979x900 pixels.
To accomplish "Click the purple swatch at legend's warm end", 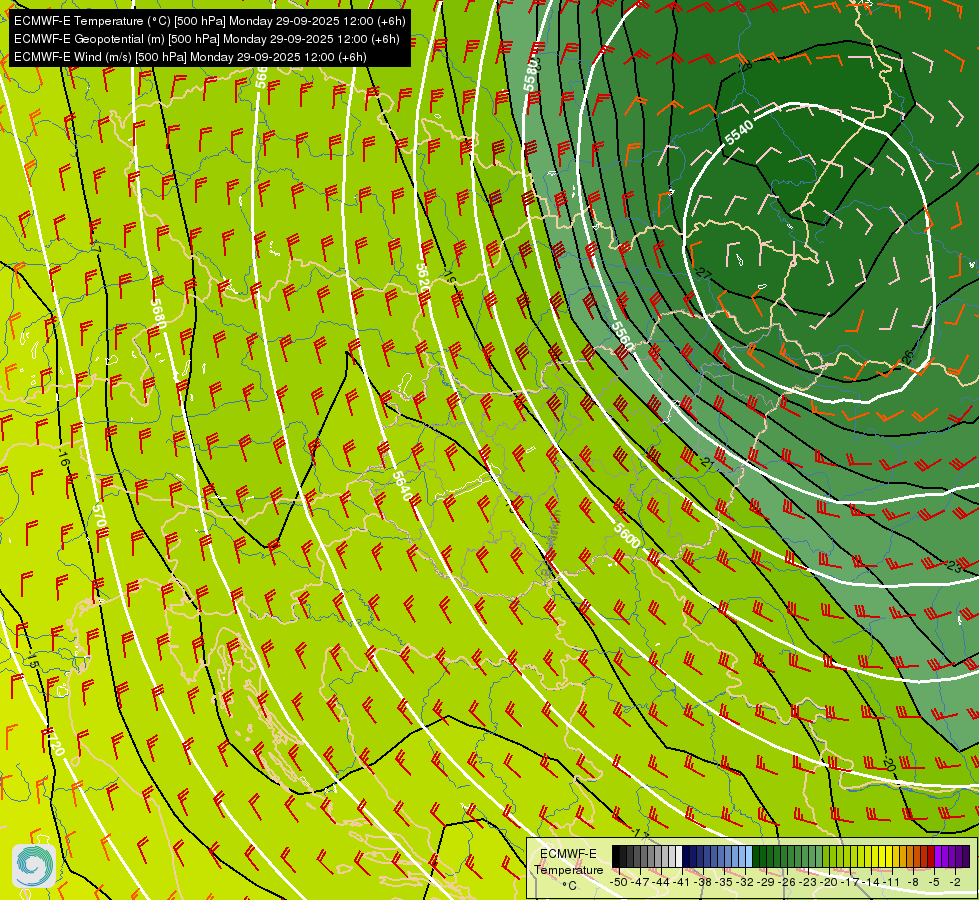I will coord(966,857).
